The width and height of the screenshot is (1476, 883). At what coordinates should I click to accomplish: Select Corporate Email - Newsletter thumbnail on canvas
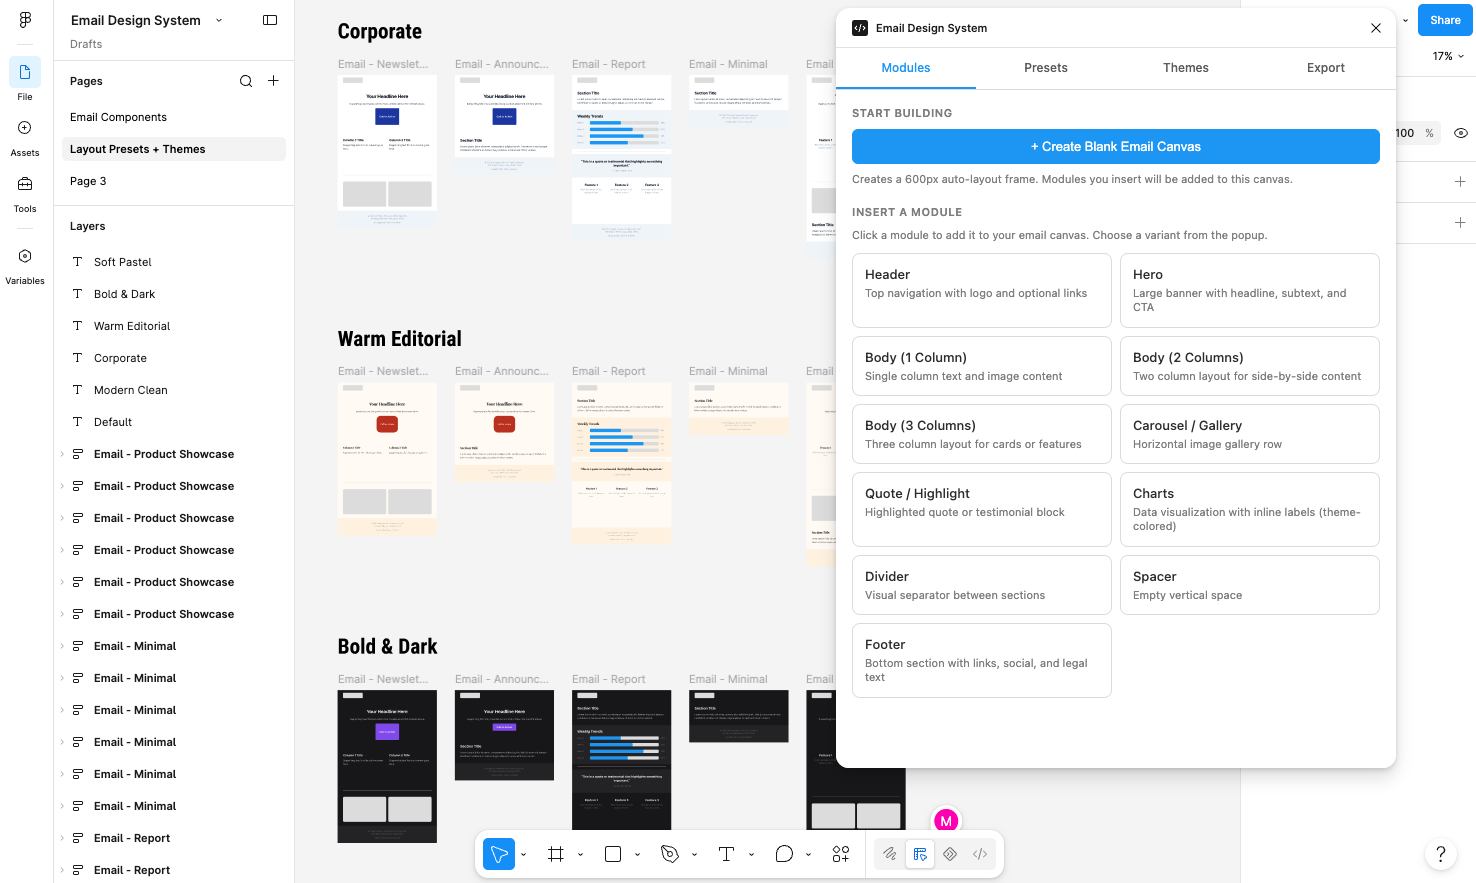coord(387,151)
